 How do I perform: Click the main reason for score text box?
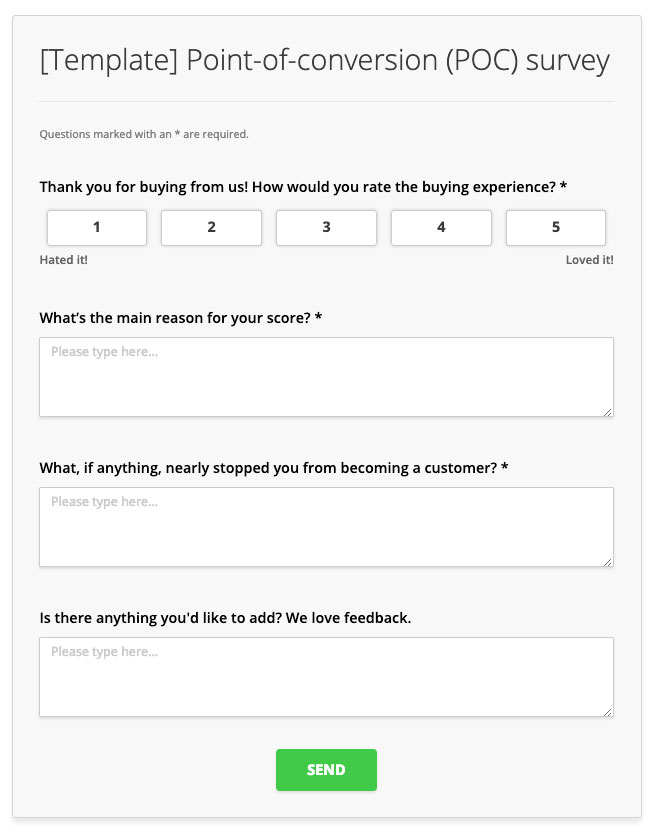tap(326, 377)
